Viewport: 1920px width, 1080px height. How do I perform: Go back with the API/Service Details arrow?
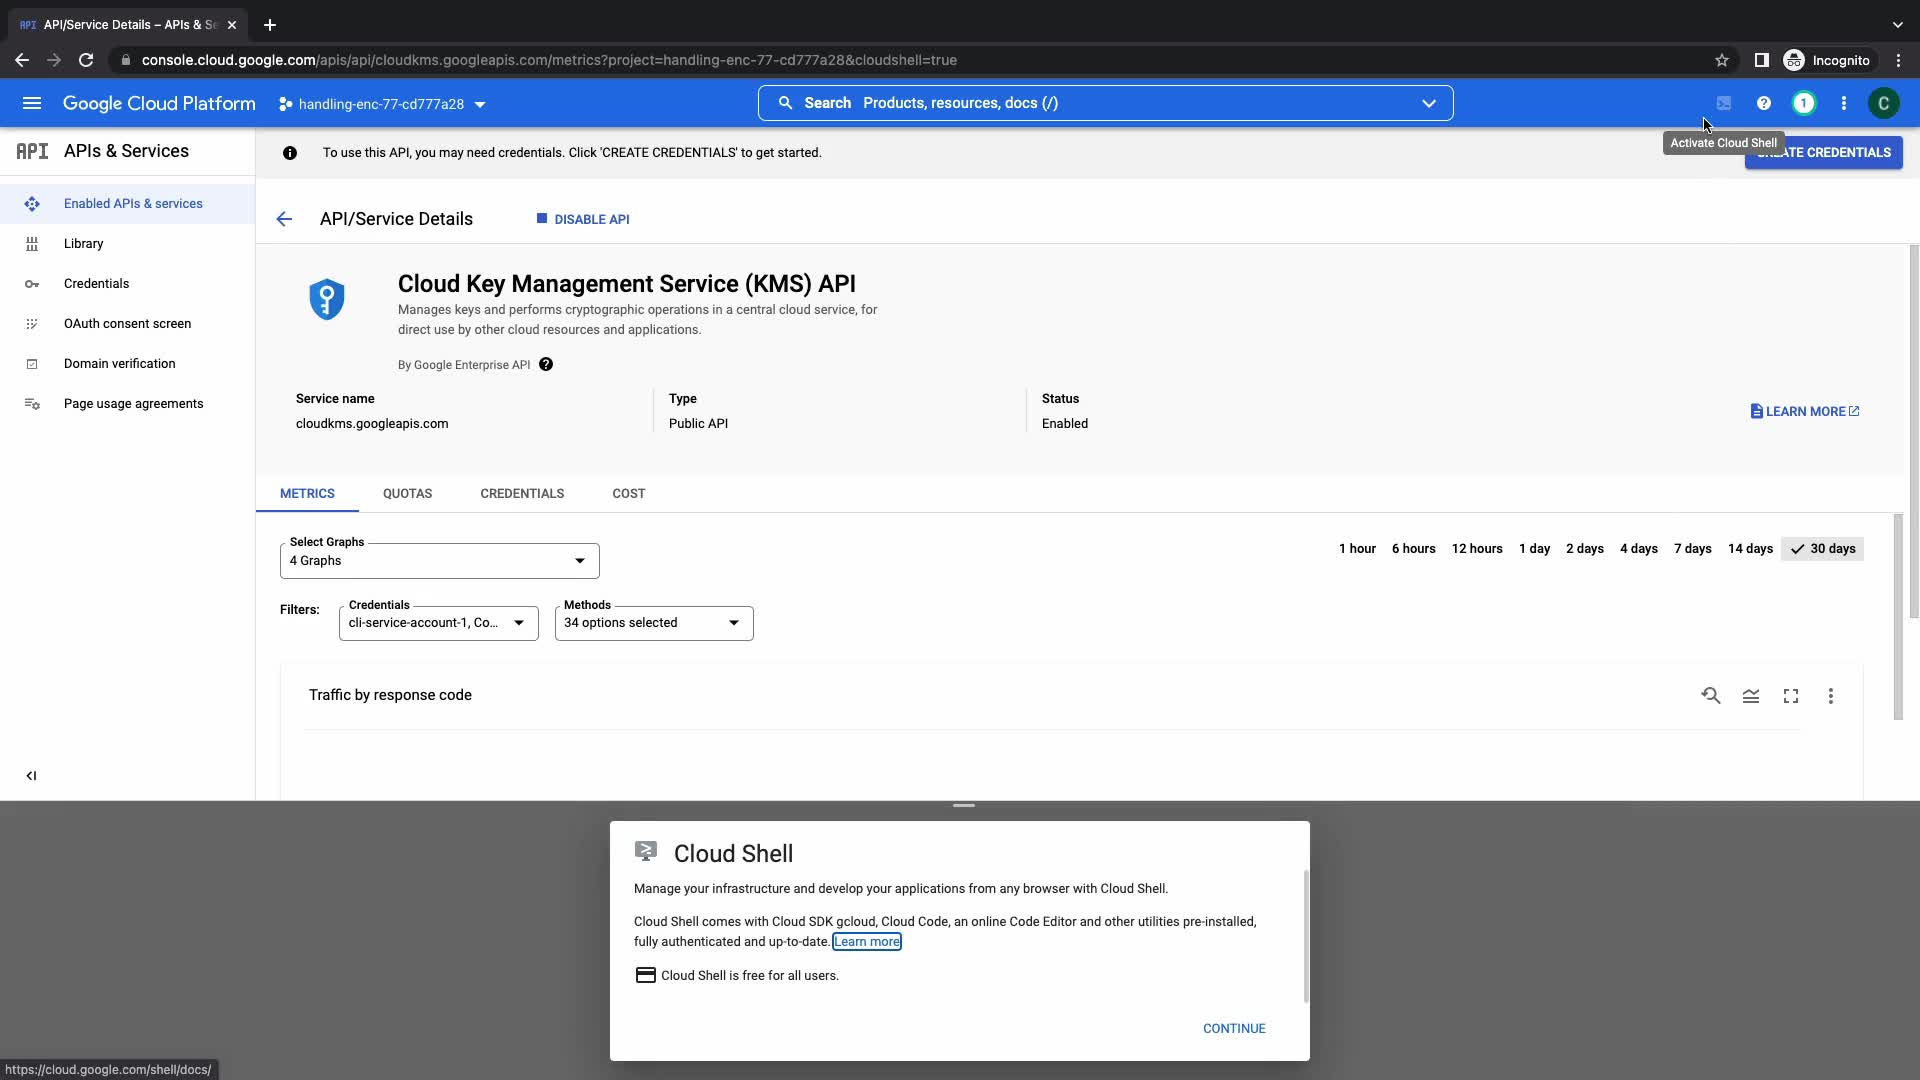pos(284,219)
